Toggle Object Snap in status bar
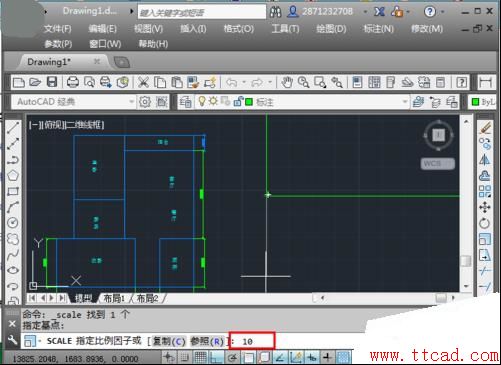The width and height of the screenshot is (501, 365). coord(248,358)
